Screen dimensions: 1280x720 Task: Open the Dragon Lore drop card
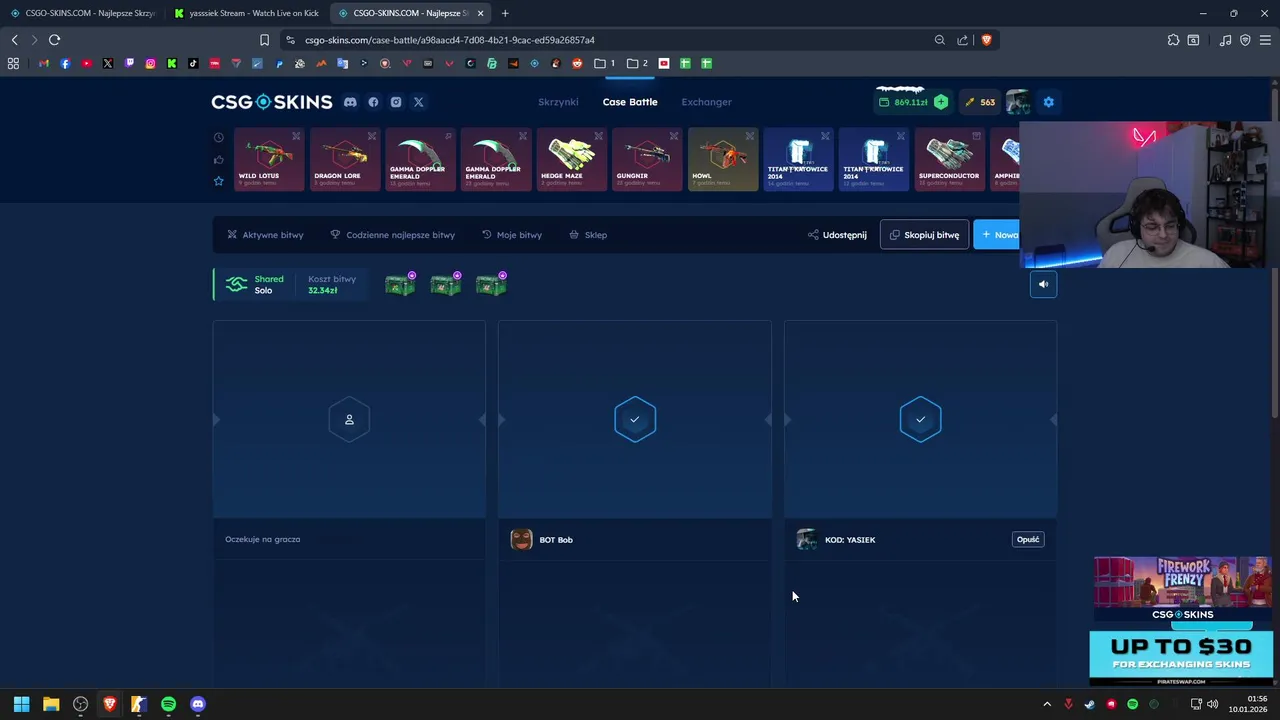[x=345, y=159]
